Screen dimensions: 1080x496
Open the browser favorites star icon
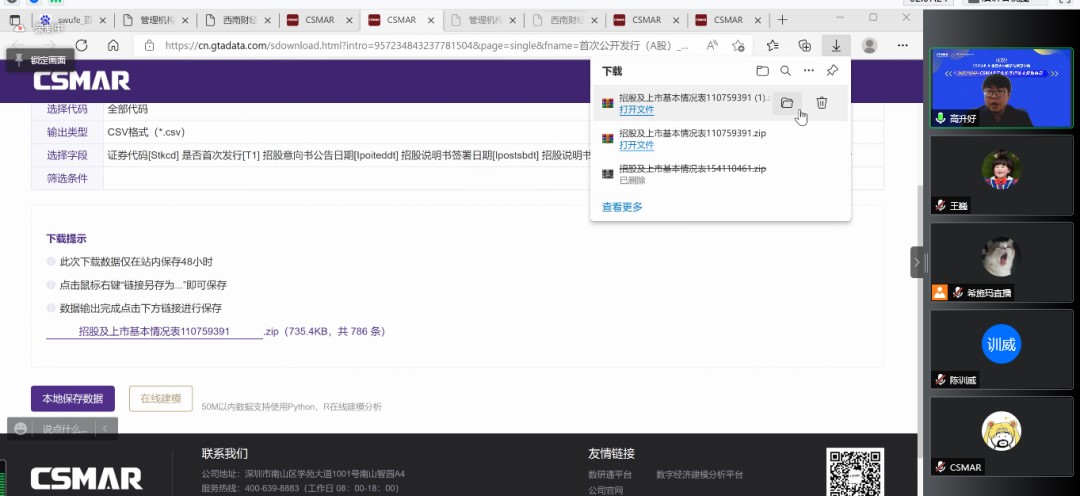click(772, 45)
